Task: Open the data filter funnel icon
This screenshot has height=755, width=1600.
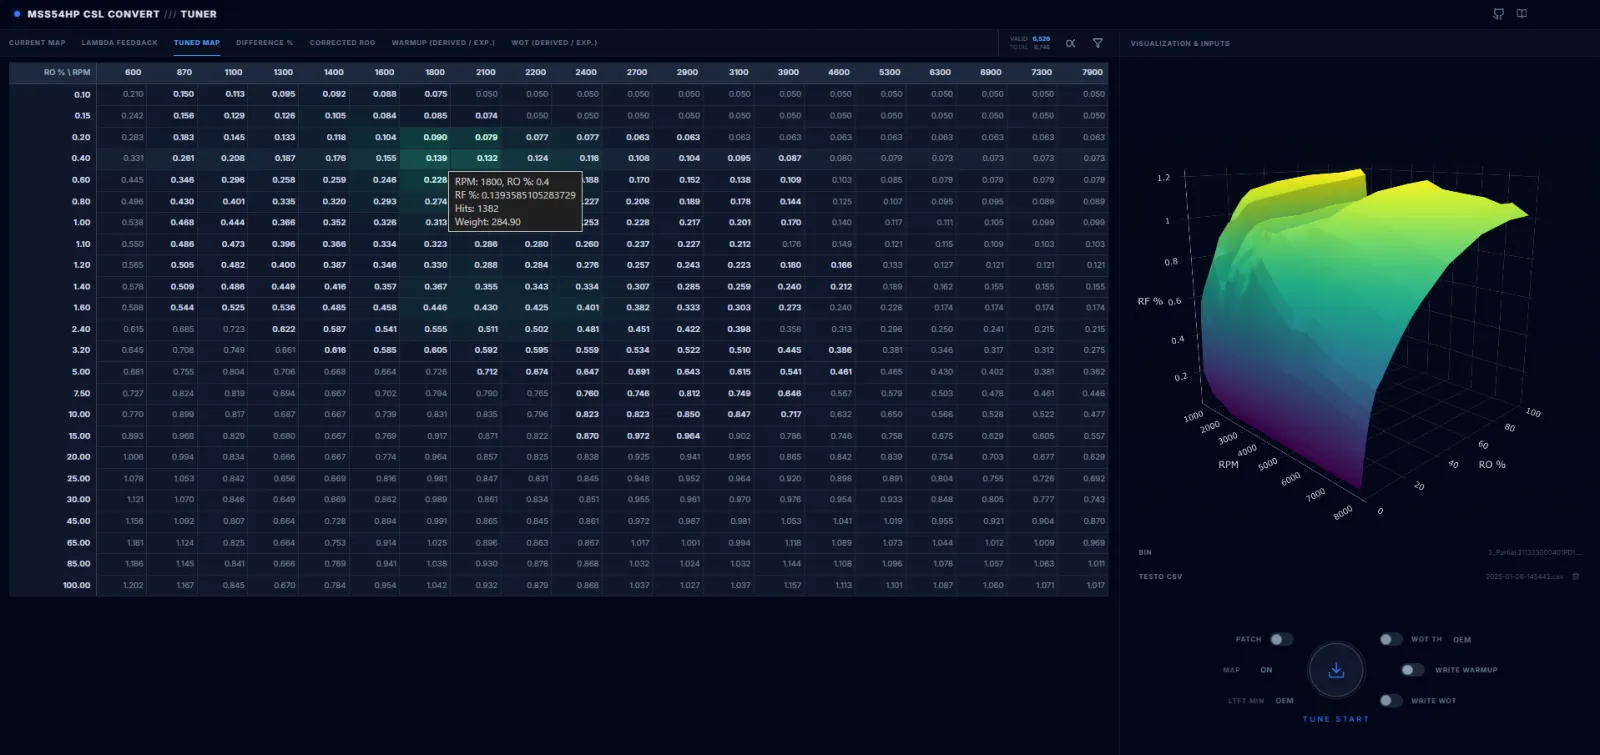Action: coord(1098,43)
